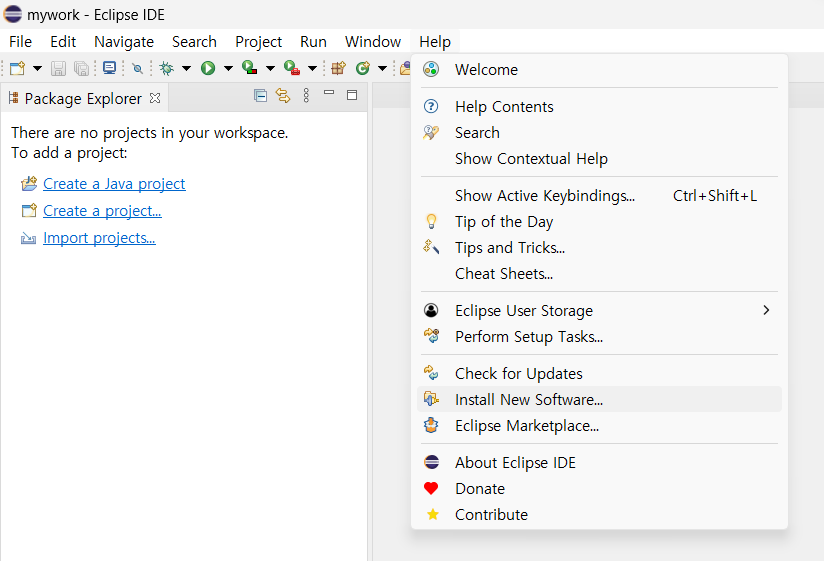Select Tips and Tricks... entry
Screen dimensions: 824x561
[x=599, y=247]
